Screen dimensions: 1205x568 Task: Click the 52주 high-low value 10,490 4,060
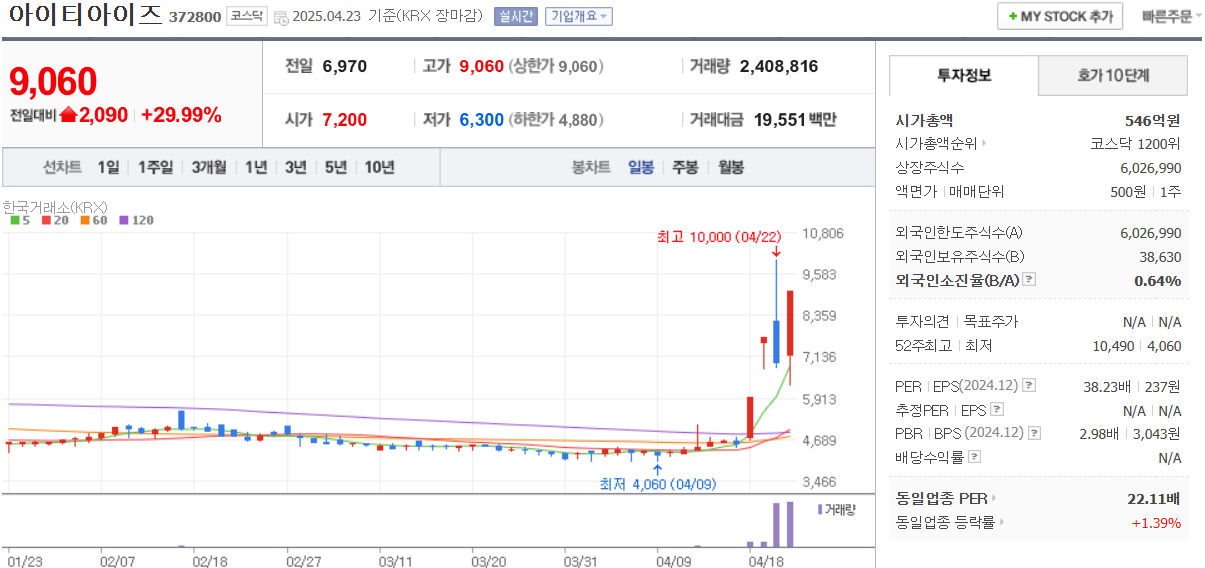(1137, 346)
